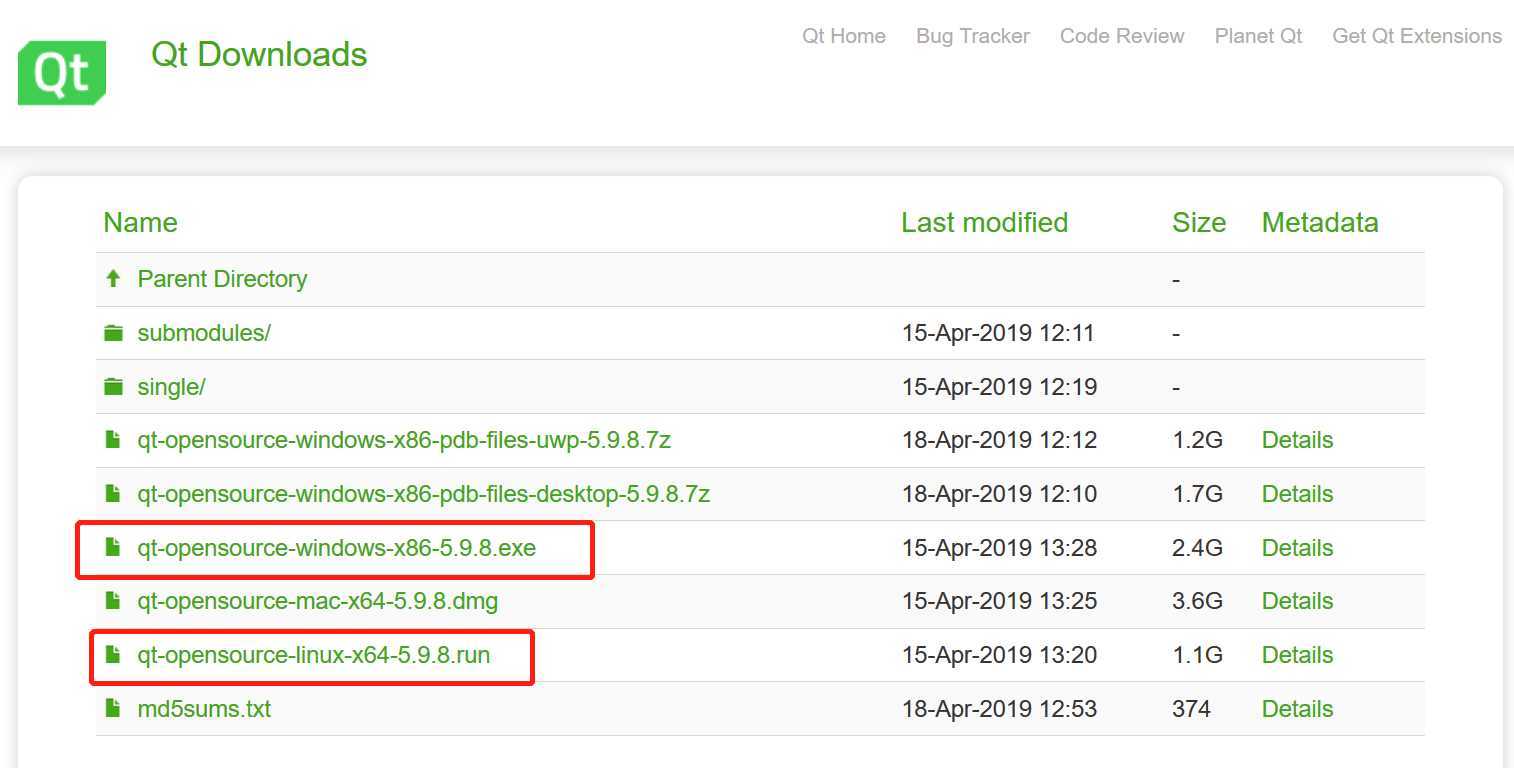Open the single/ folder
The height and width of the screenshot is (768, 1514).
pyautogui.click(x=171, y=387)
